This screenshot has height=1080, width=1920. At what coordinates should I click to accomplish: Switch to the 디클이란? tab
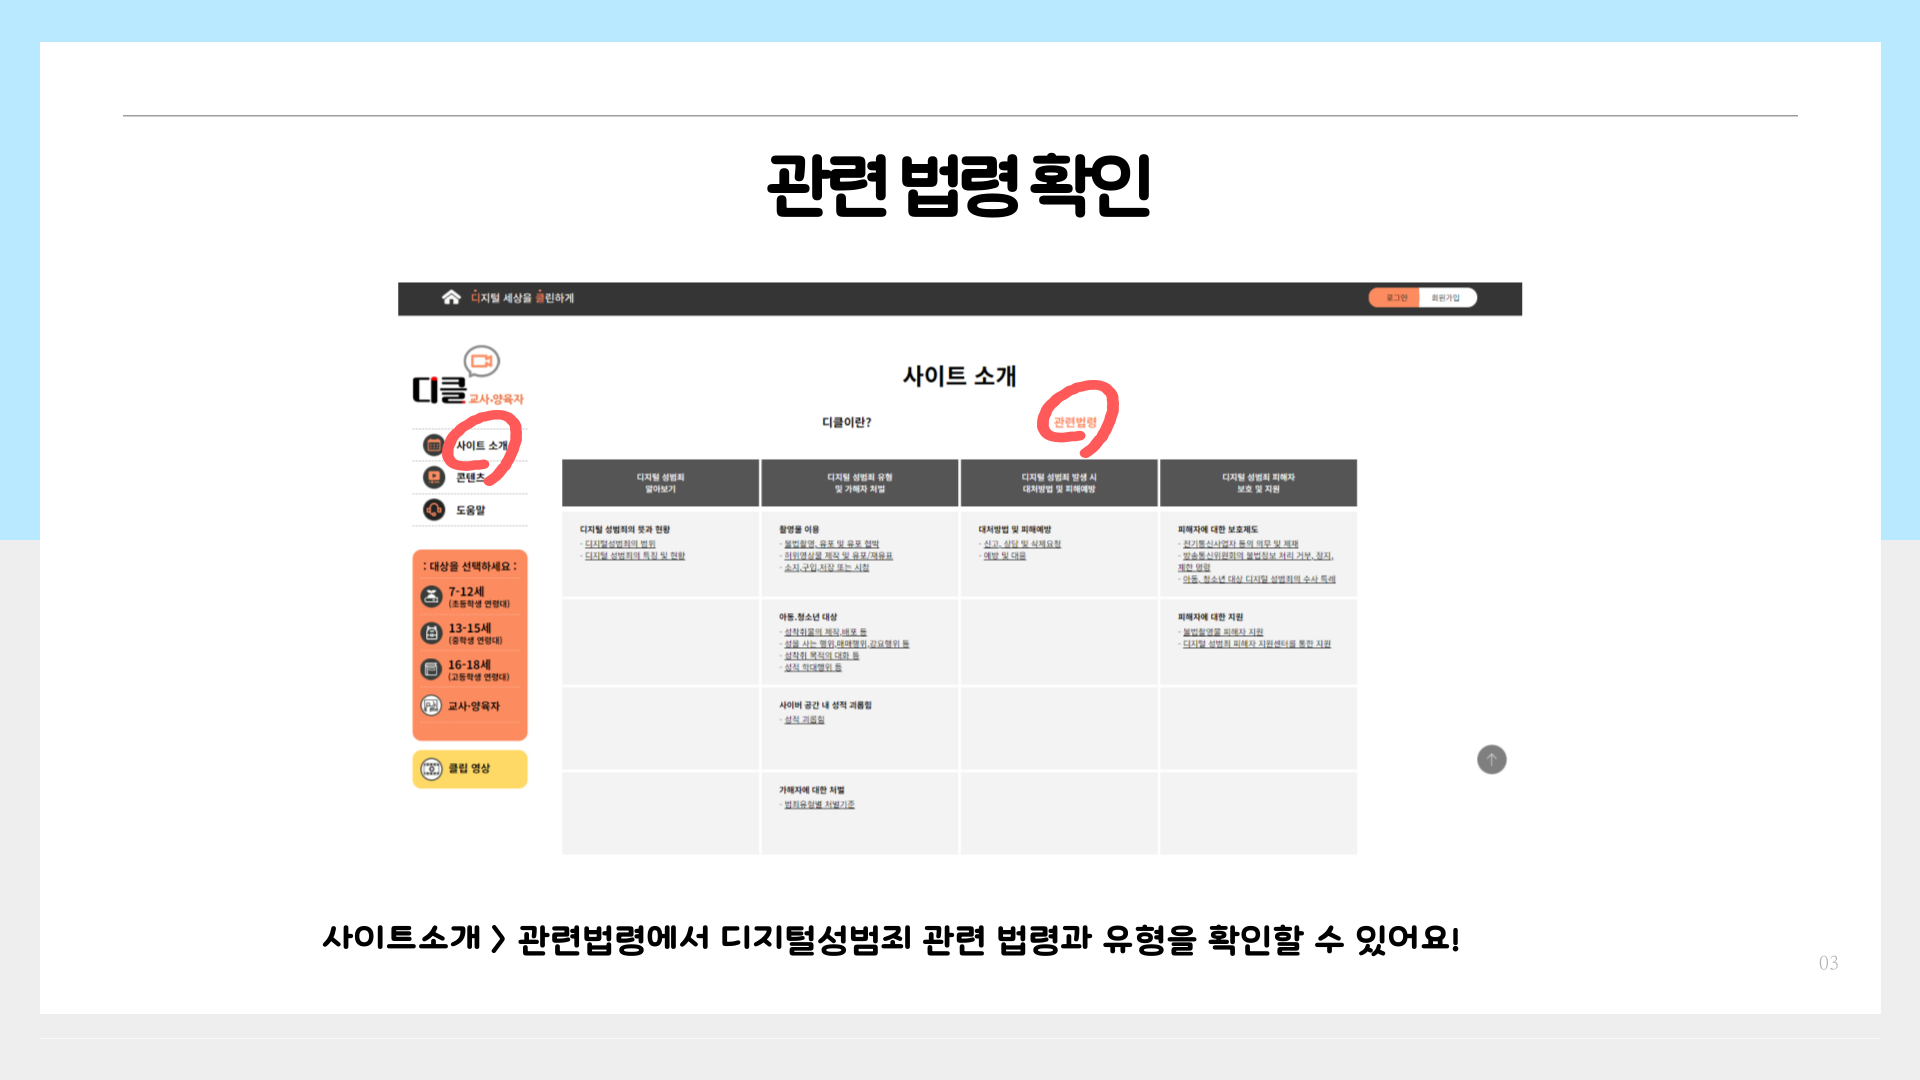coord(845,421)
